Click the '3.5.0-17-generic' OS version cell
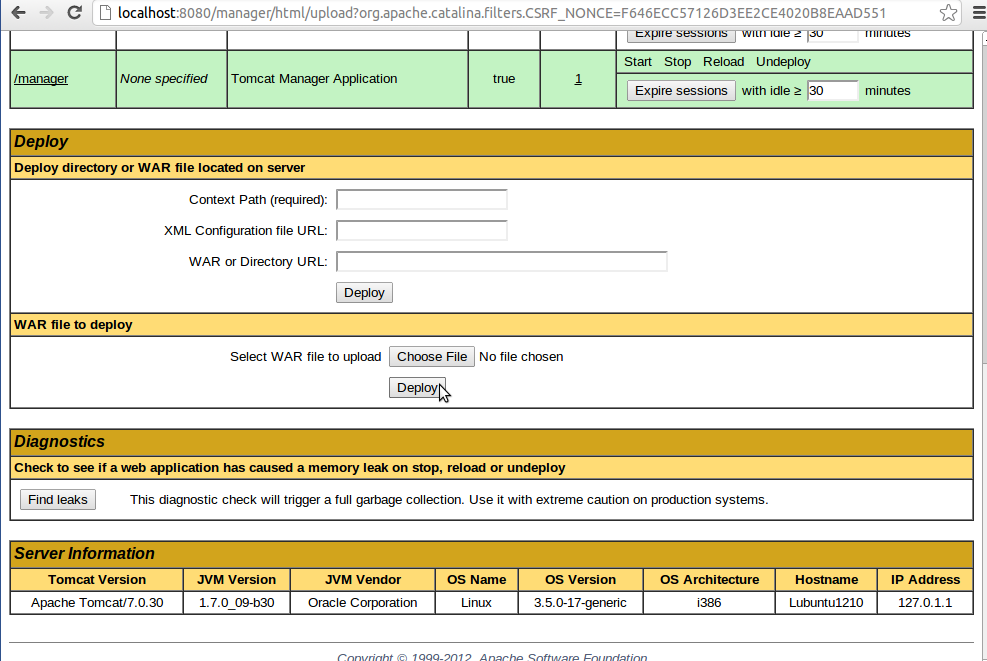The height and width of the screenshot is (661, 987). (580, 602)
